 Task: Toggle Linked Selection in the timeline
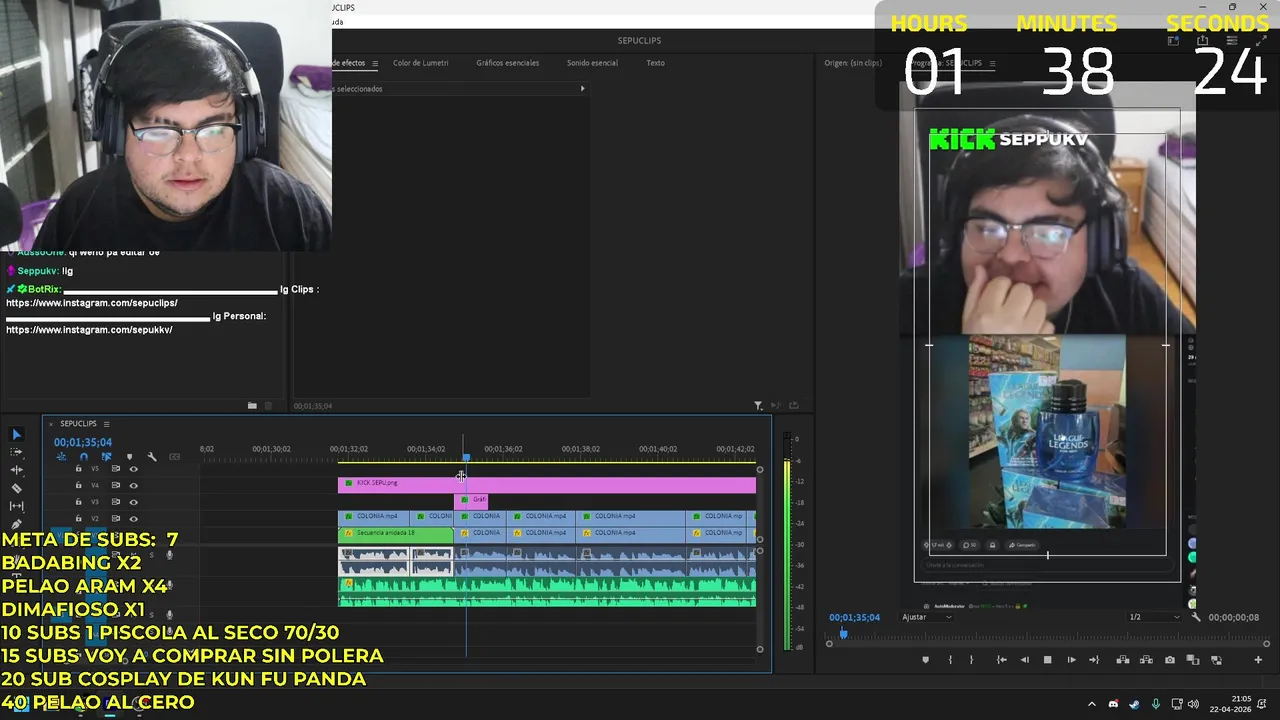tap(106, 457)
